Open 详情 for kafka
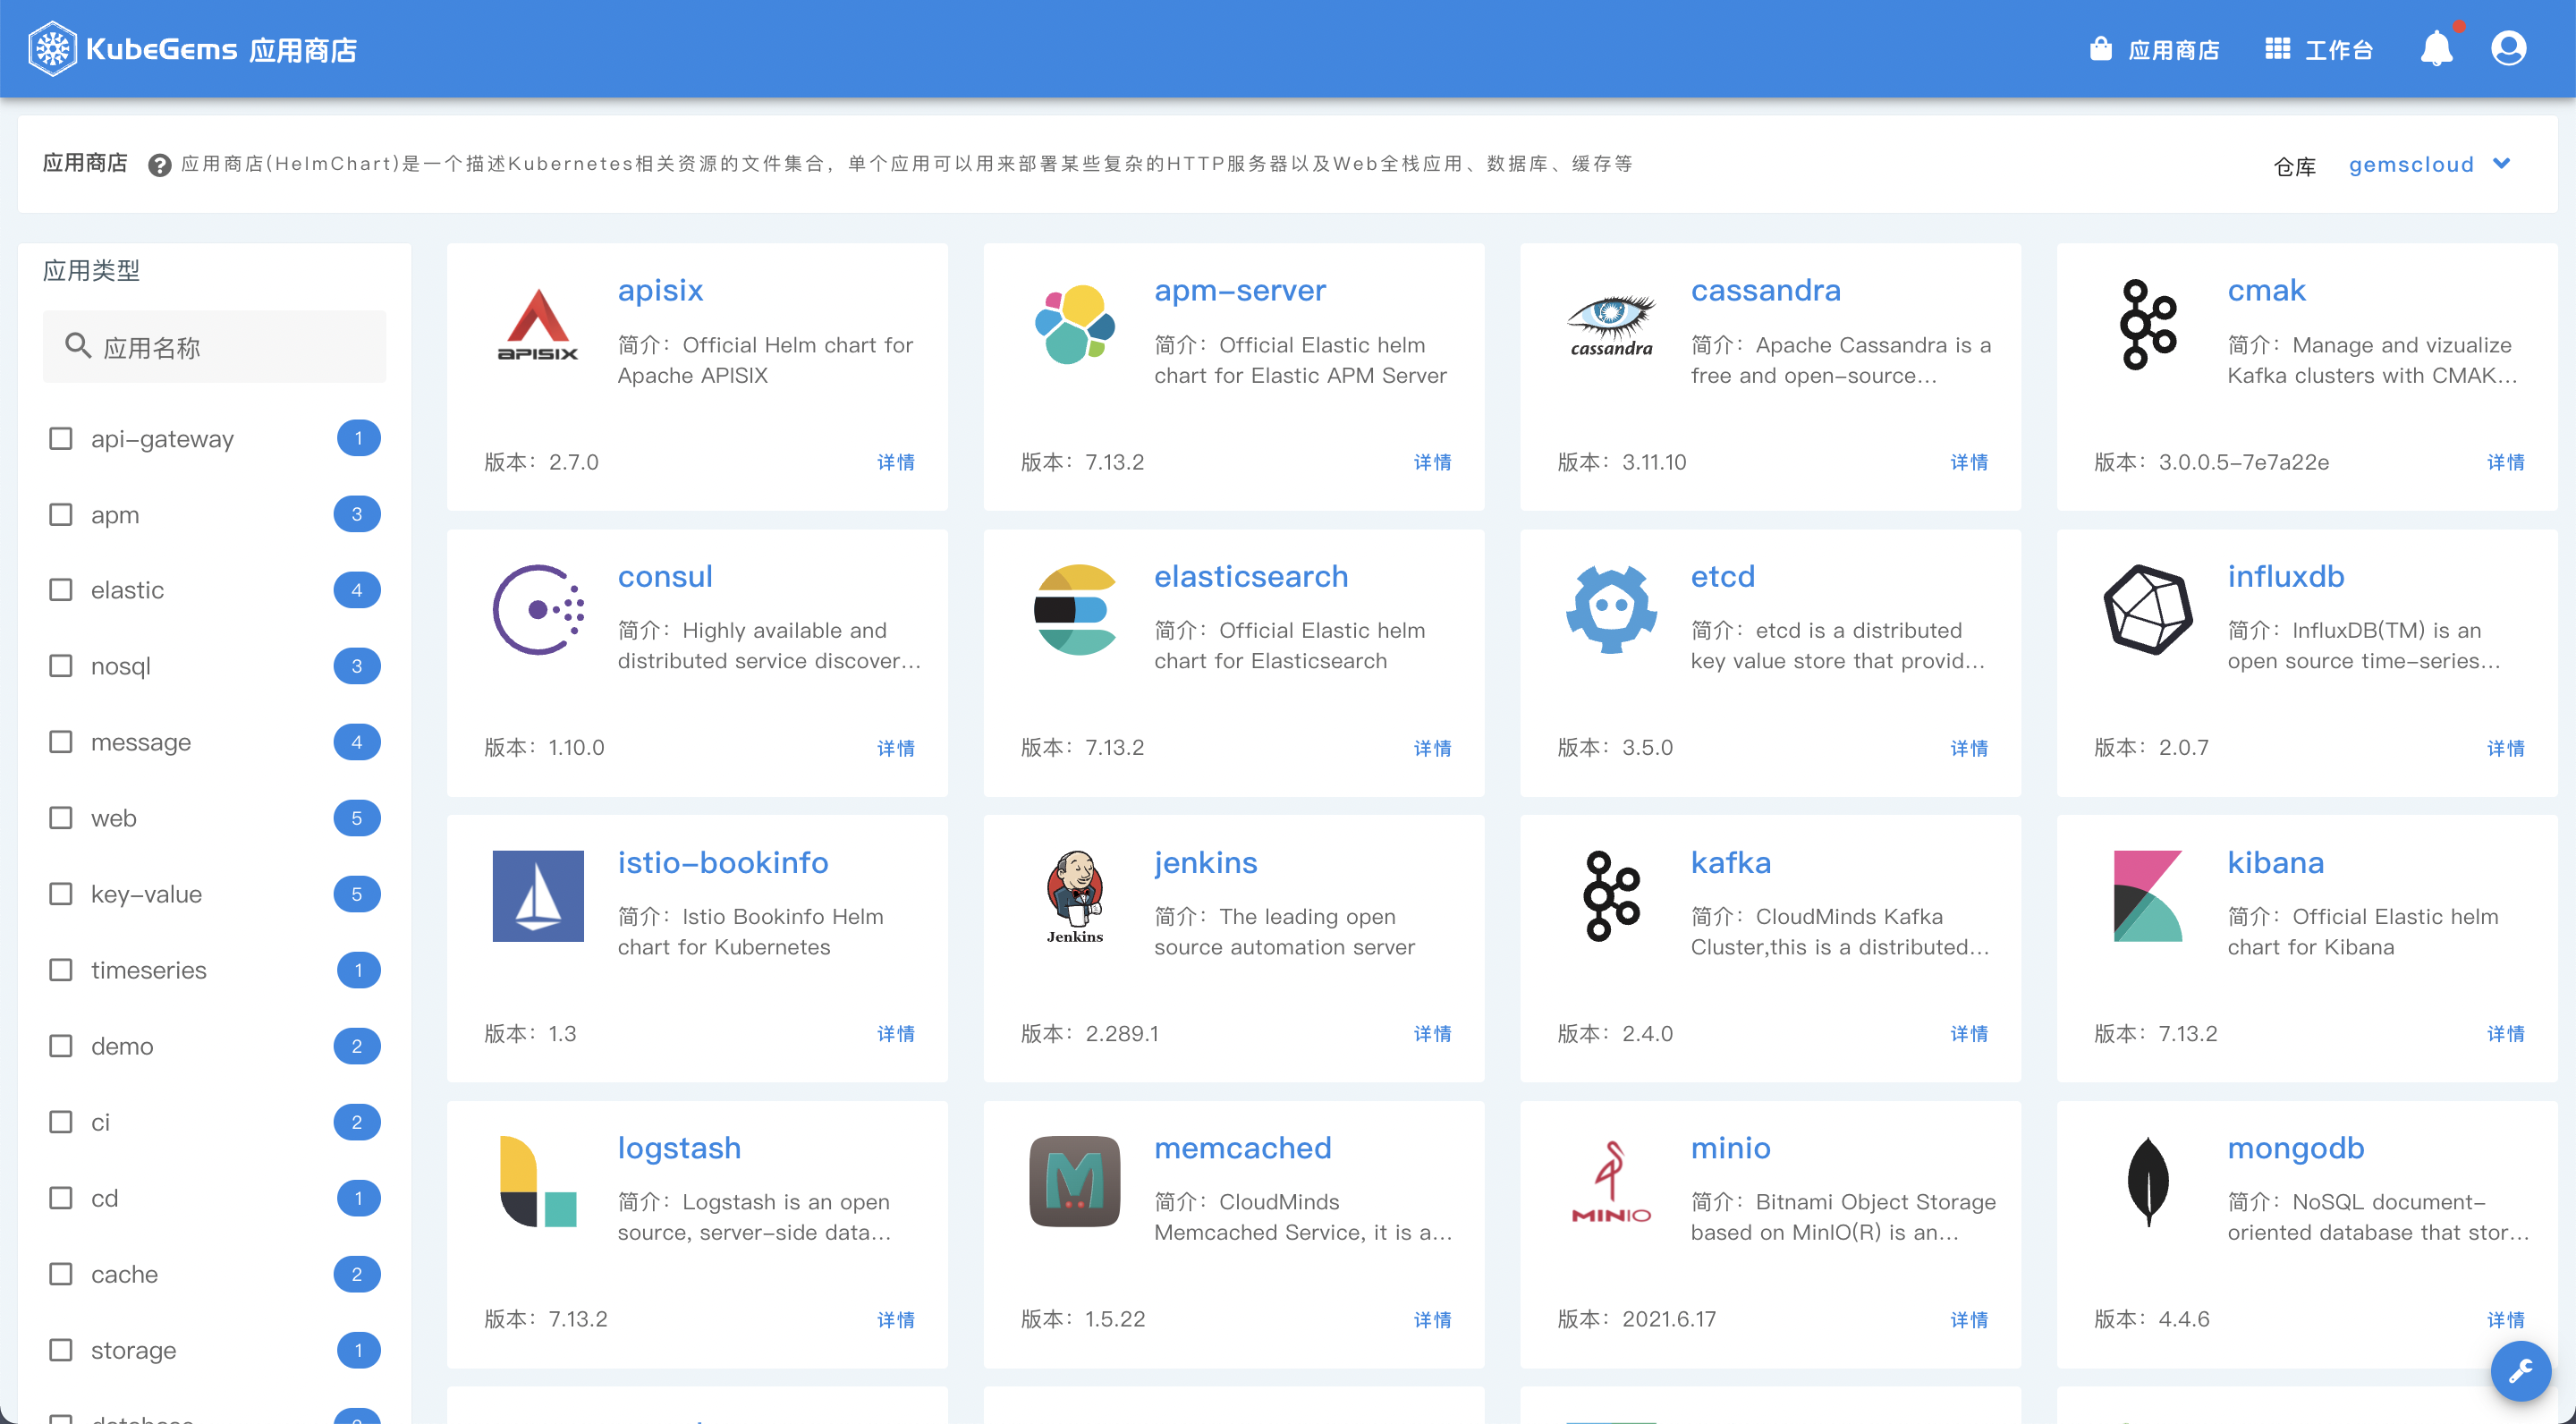 pyautogui.click(x=1969, y=1033)
